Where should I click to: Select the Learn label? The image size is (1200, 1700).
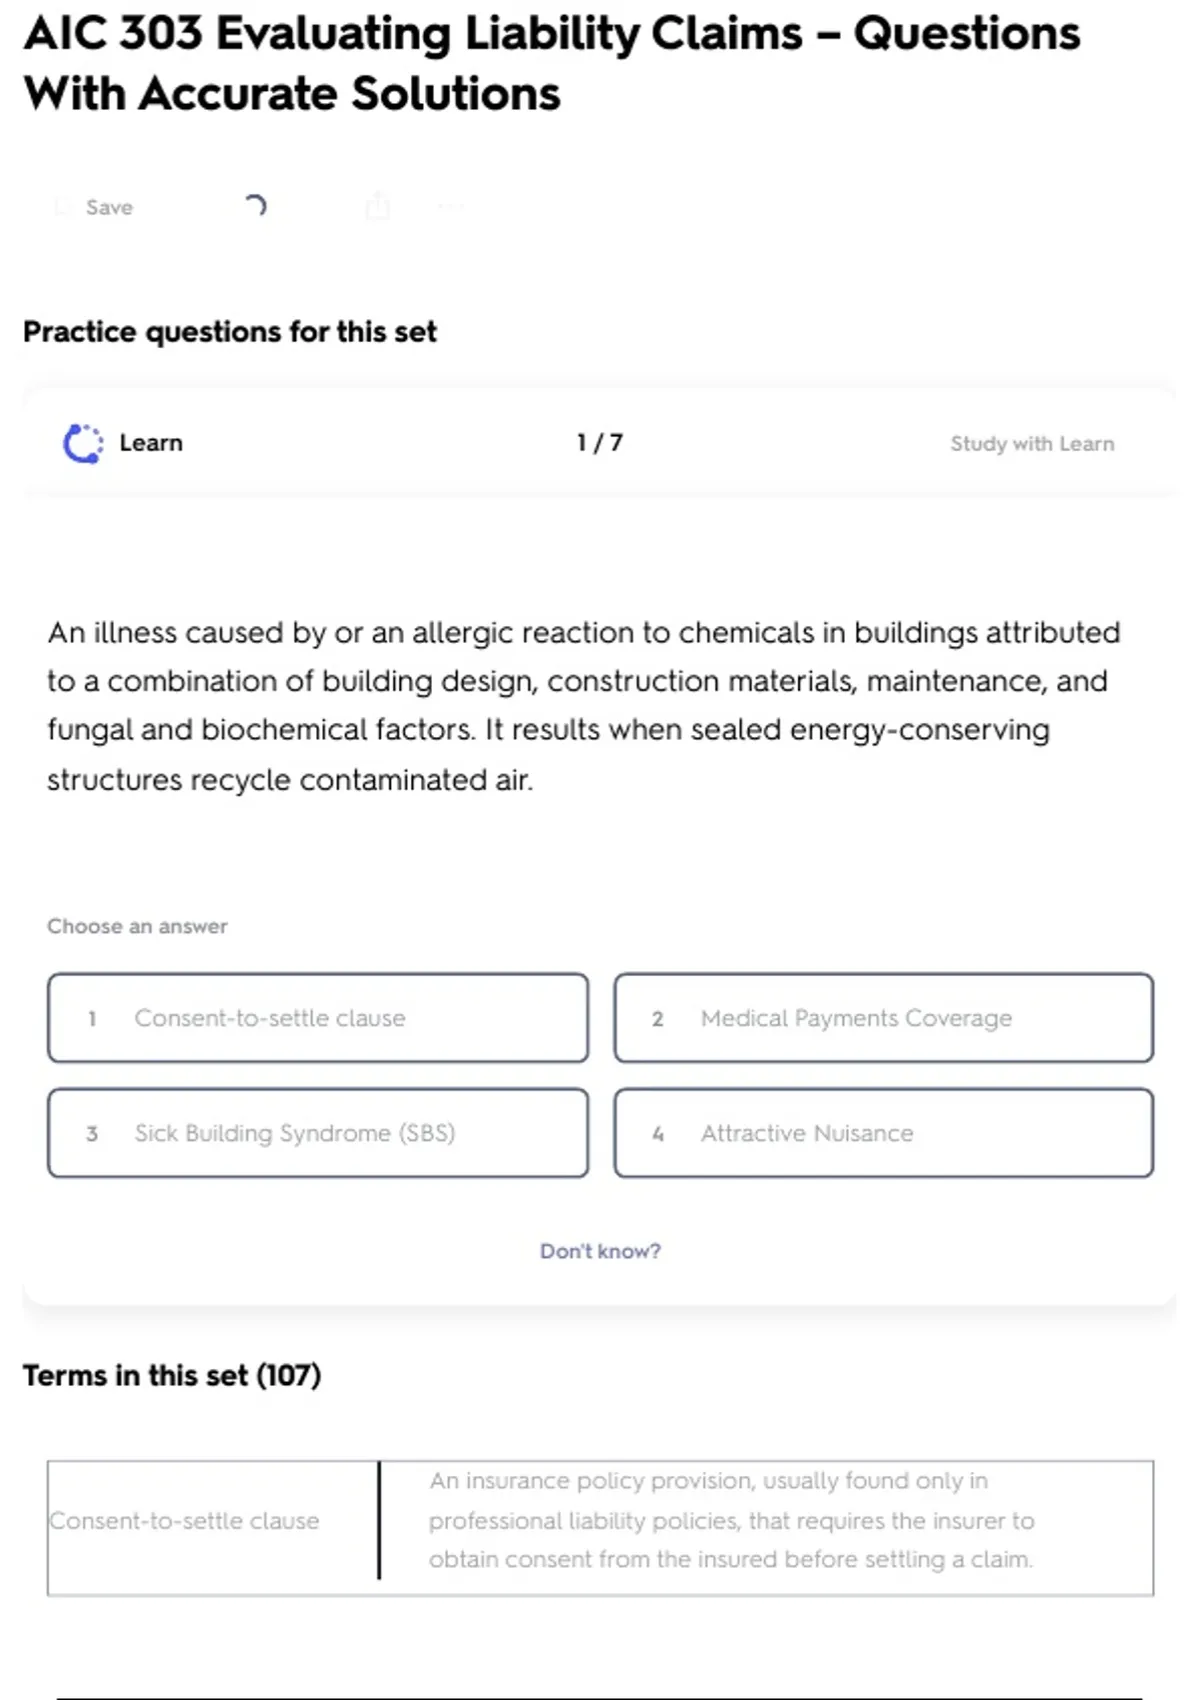tap(151, 443)
